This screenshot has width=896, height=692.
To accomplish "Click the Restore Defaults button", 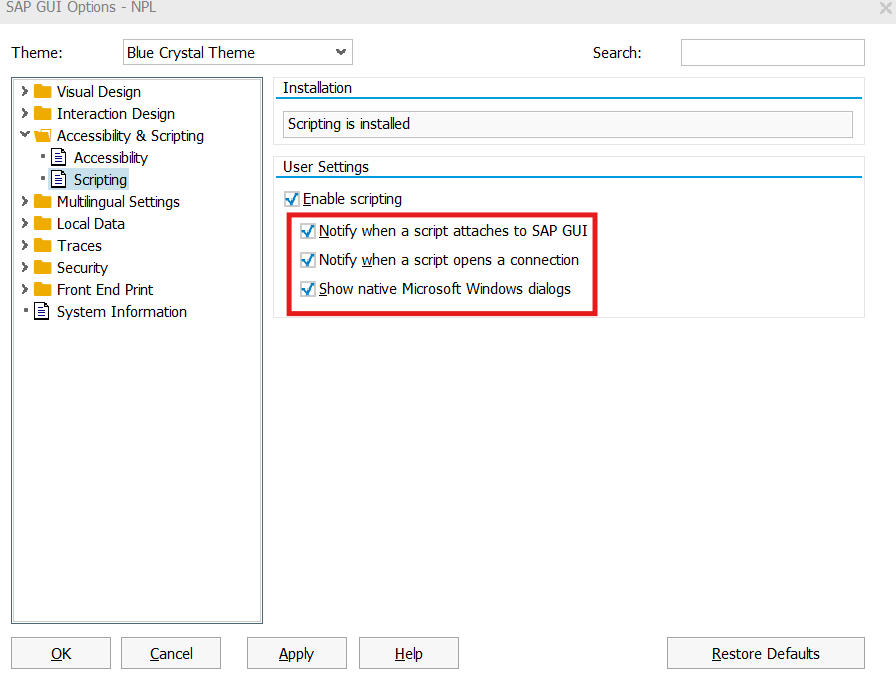I will (766, 653).
